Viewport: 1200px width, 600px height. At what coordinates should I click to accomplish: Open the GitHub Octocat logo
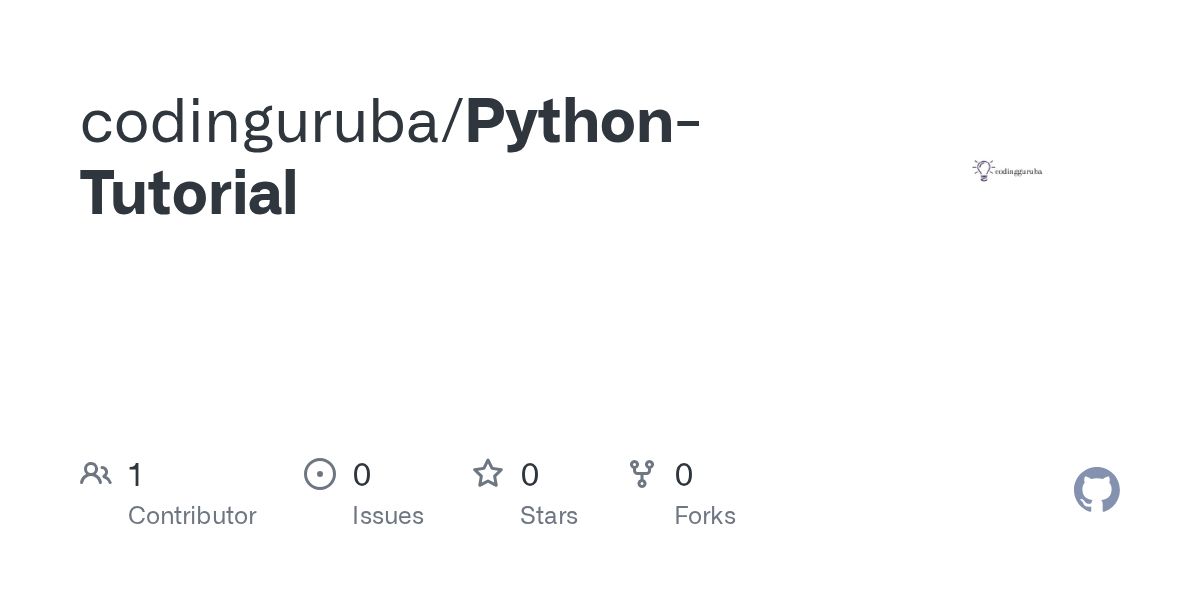pos(1097,490)
